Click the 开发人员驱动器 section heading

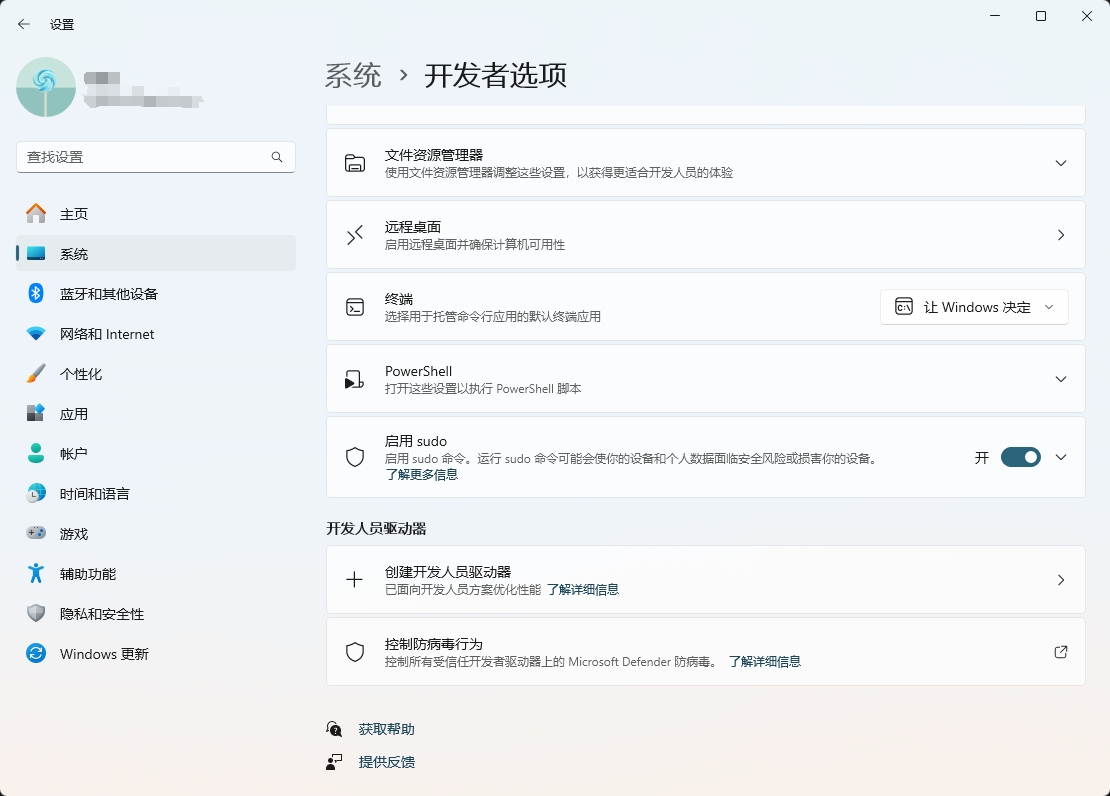coord(376,528)
